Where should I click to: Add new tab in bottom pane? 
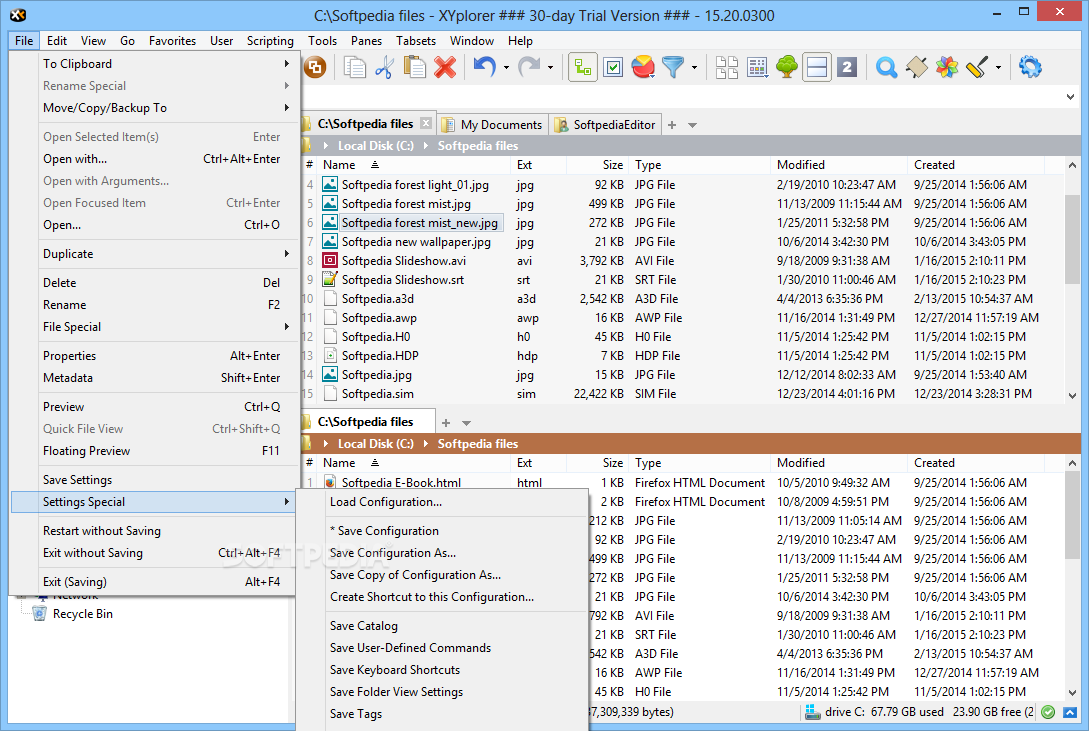click(446, 423)
